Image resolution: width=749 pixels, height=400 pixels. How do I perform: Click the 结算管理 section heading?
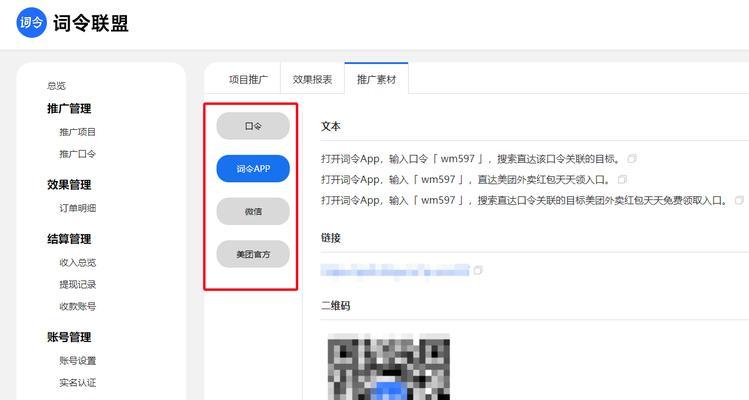click(x=69, y=239)
